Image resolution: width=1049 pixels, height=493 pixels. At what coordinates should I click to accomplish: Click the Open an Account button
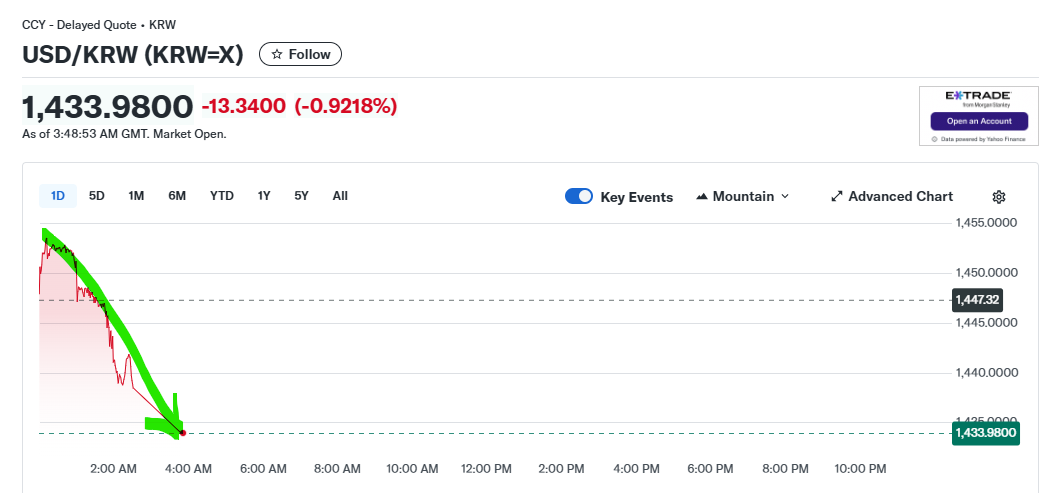[x=978, y=121]
